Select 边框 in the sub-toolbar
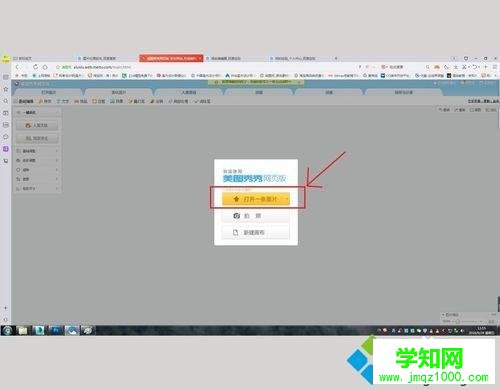The width and height of the screenshot is (500, 389). 99,101
